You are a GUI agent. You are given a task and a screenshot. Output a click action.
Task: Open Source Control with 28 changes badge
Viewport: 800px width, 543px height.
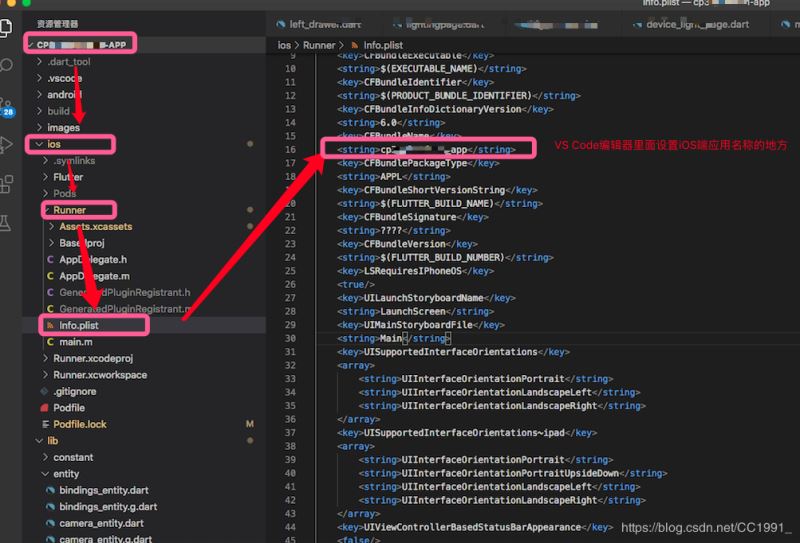(9, 105)
